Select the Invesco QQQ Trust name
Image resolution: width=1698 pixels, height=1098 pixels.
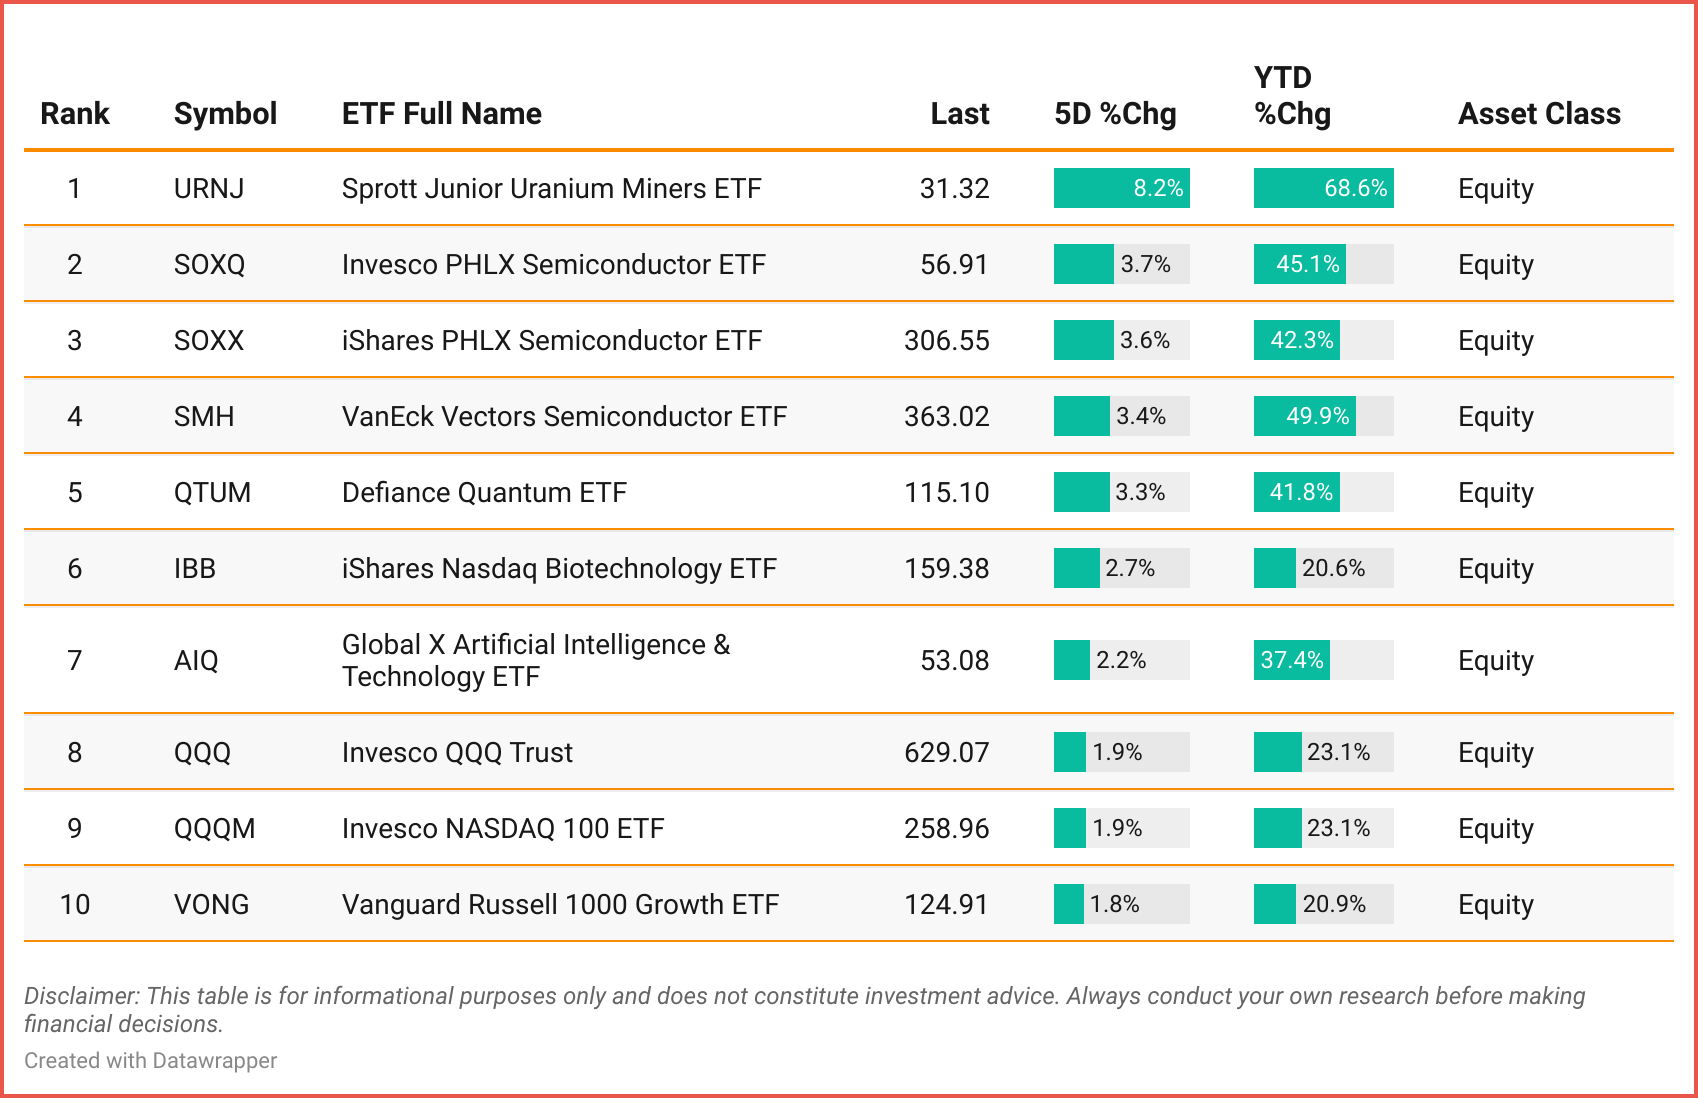[x=457, y=753]
